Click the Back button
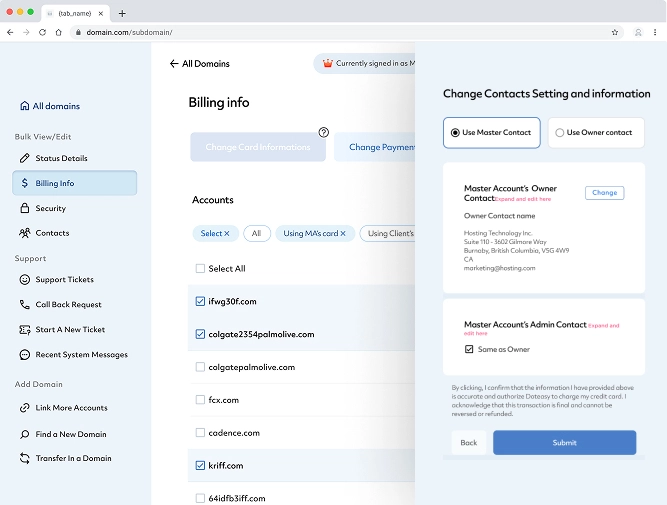Viewport: 667px width, 505px height. (469, 442)
